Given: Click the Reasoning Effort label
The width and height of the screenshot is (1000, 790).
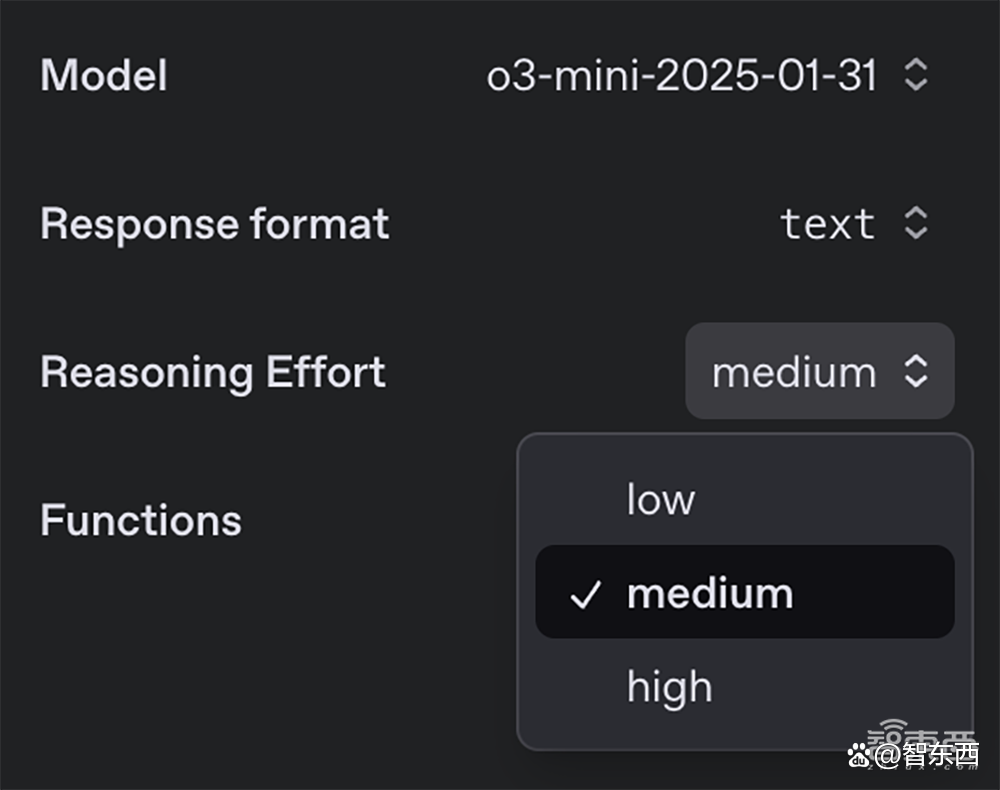Looking at the screenshot, I should 213,372.
